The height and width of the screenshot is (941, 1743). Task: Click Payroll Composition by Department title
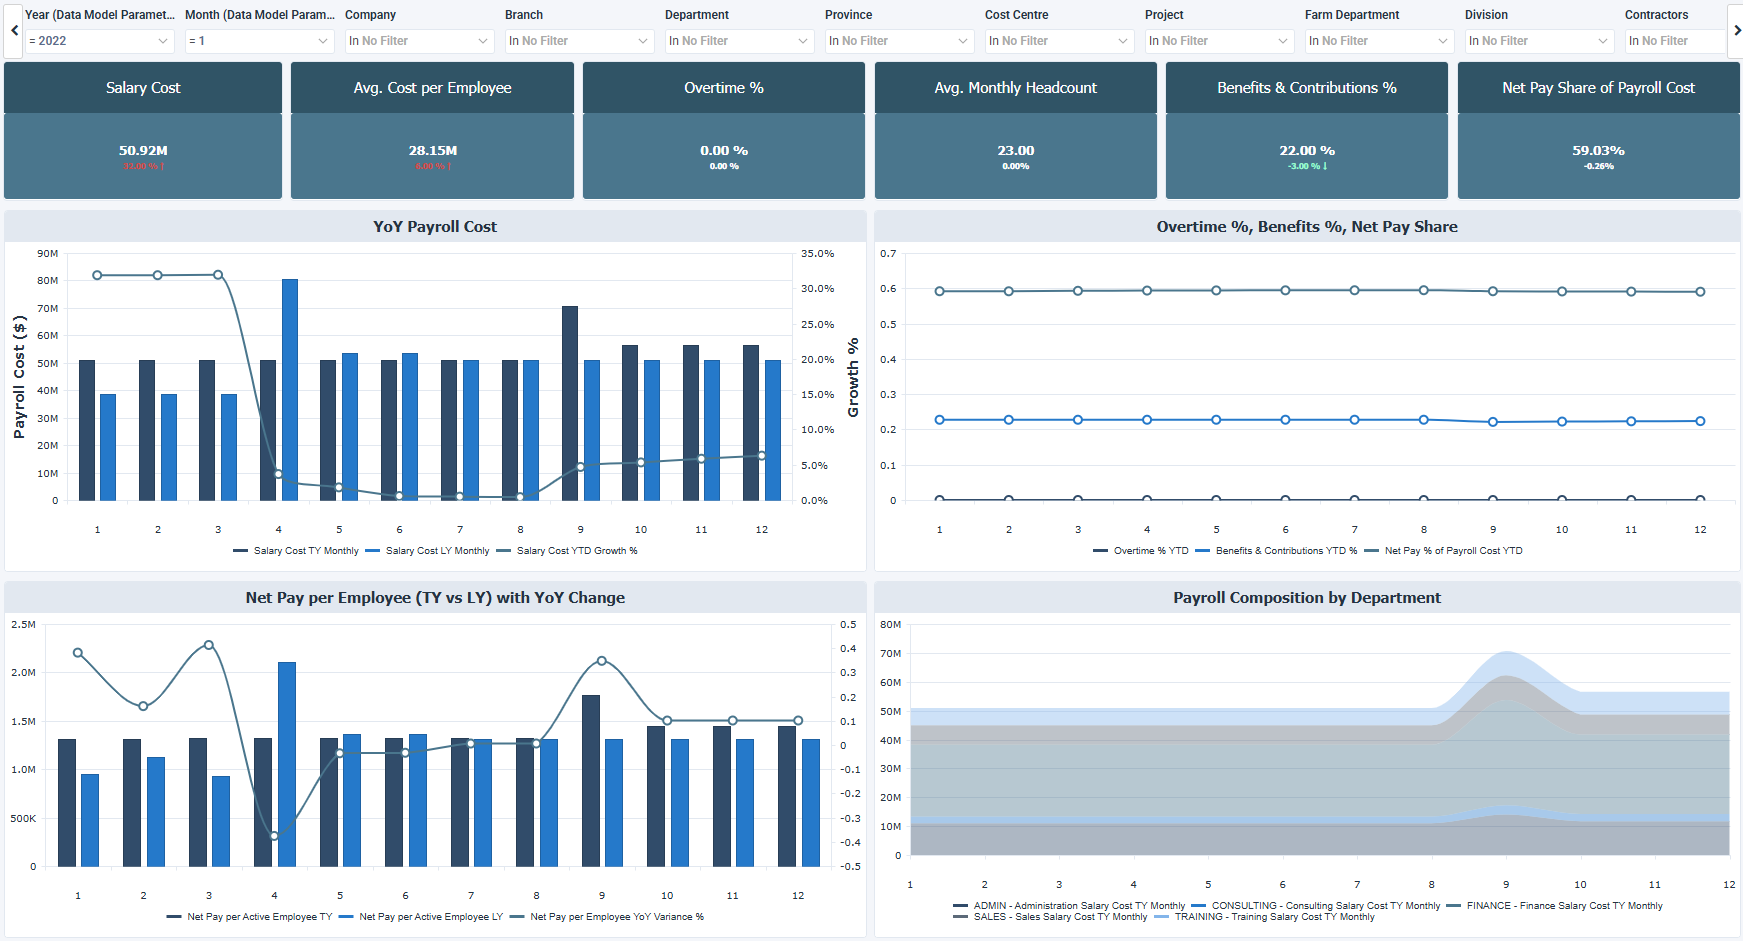coord(1307,598)
